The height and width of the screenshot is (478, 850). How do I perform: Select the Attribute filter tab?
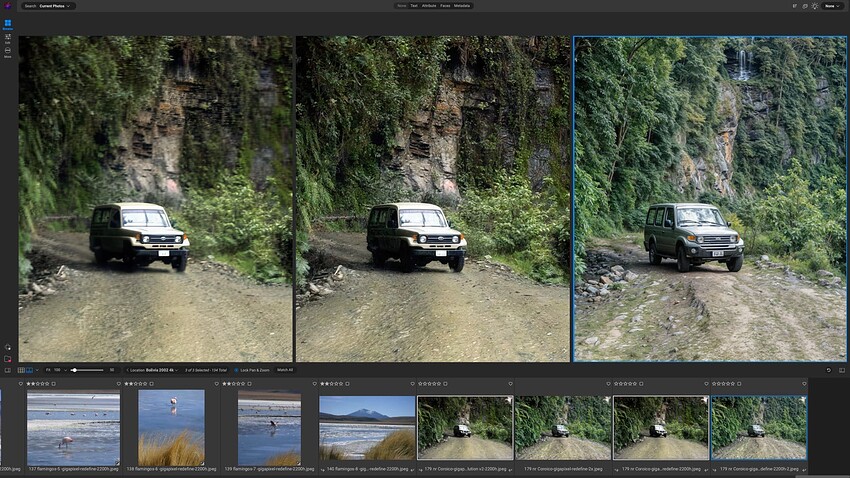pos(429,6)
